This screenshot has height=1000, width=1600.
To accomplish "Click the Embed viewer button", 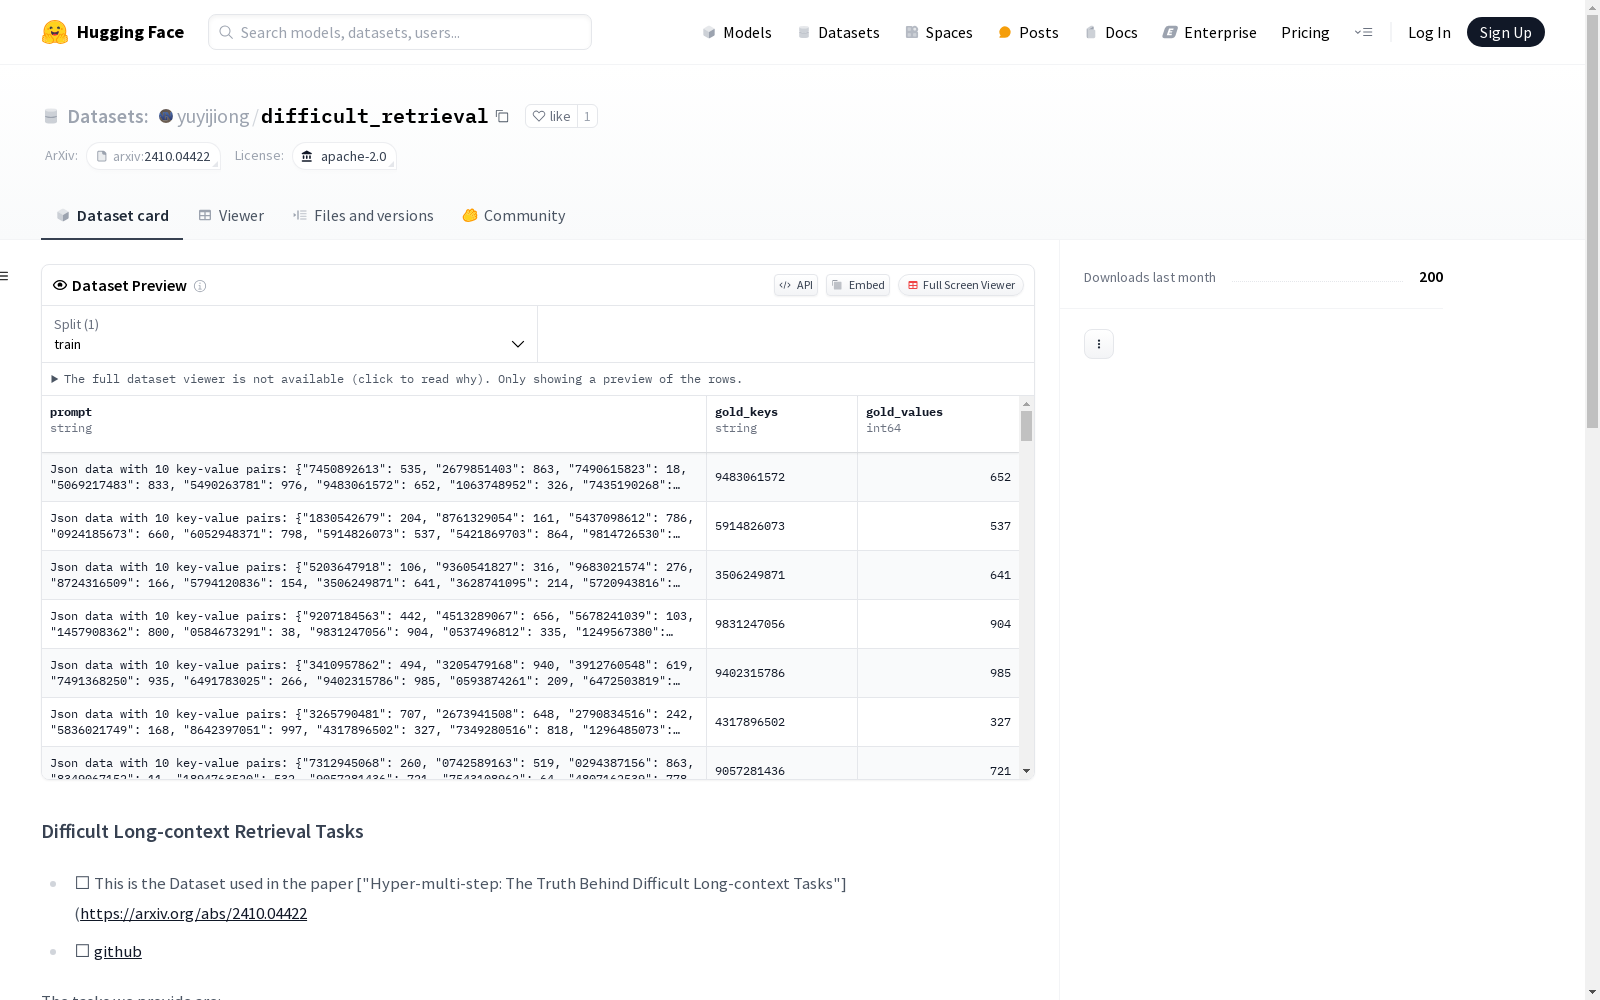I will click(857, 285).
